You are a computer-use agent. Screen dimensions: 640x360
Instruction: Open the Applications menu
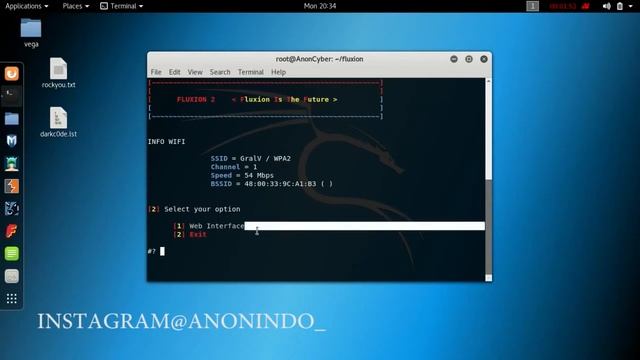point(27,6)
